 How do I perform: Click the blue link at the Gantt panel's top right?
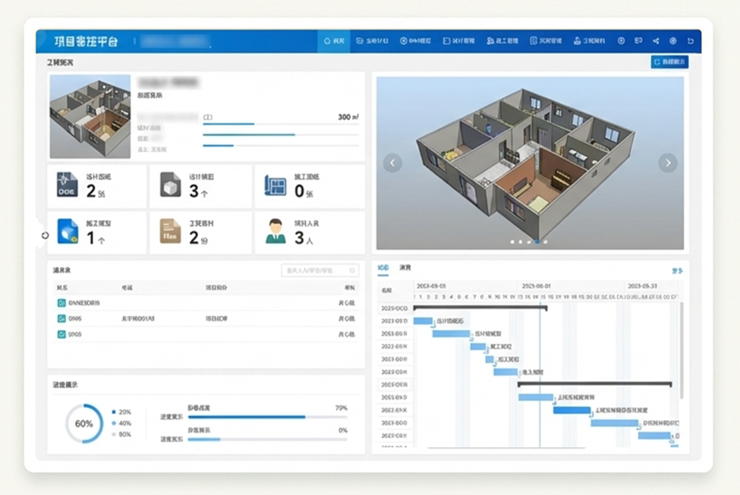(x=677, y=270)
